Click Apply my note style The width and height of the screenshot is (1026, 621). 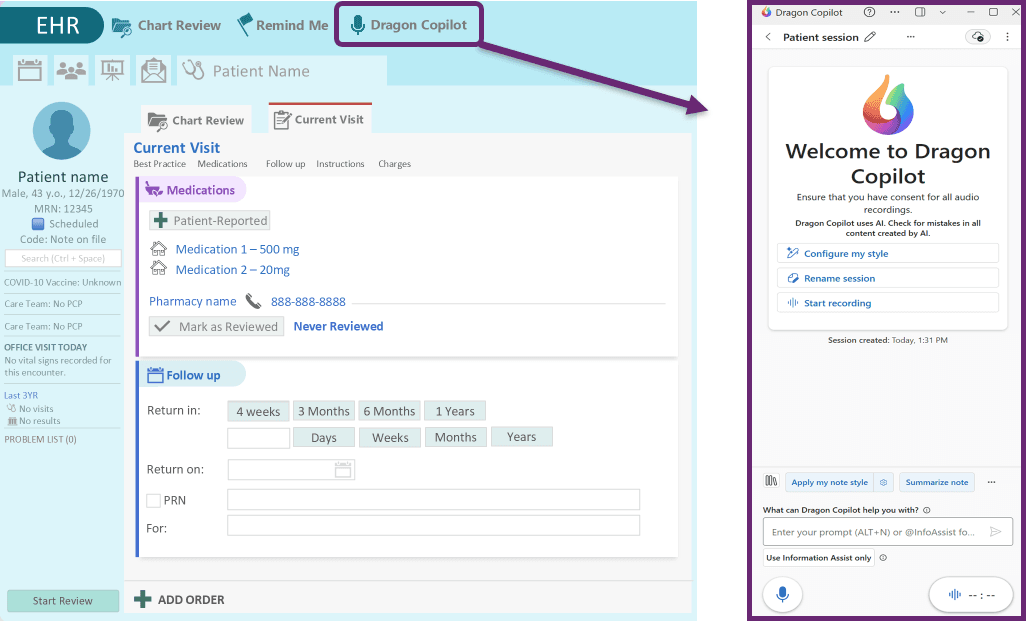click(830, 482)
